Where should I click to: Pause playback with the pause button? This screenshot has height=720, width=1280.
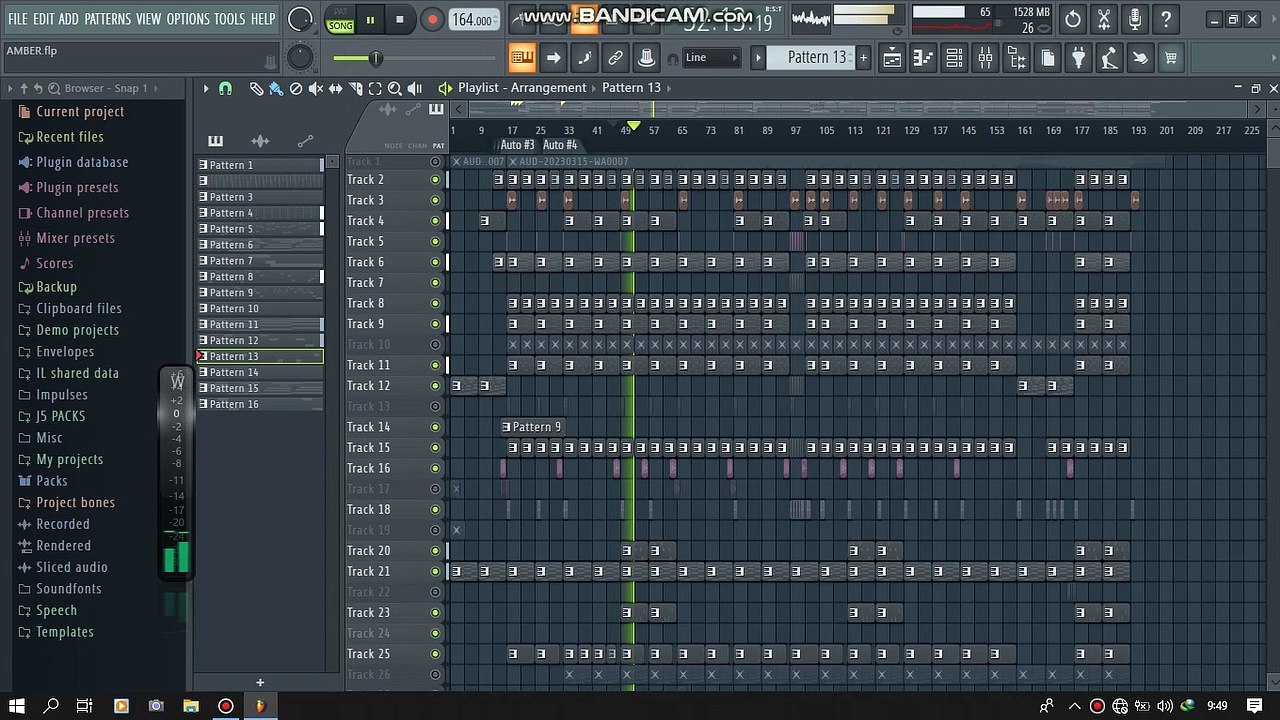[370, 19]
